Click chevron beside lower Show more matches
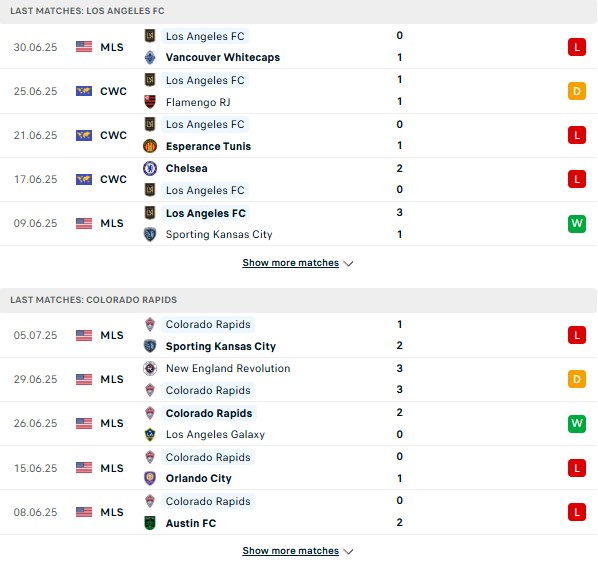Viewport: 598px width, 568px height. (x=348, y=552)
